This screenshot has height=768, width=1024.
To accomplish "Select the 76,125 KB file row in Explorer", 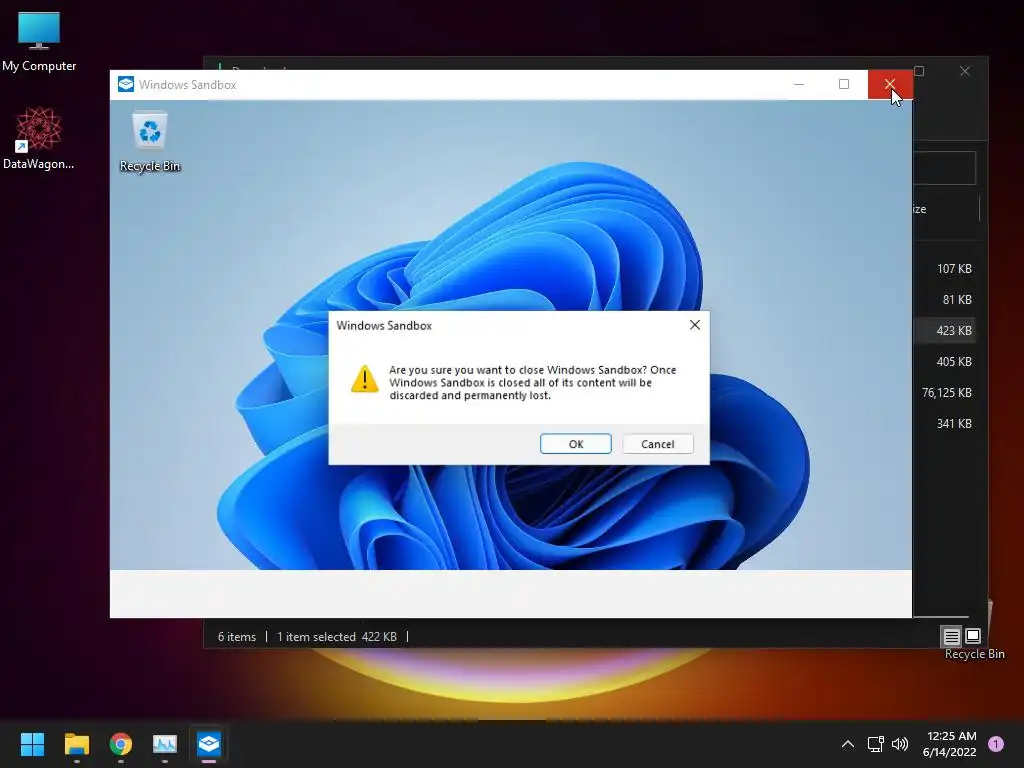I will click(x=945, y=392).
